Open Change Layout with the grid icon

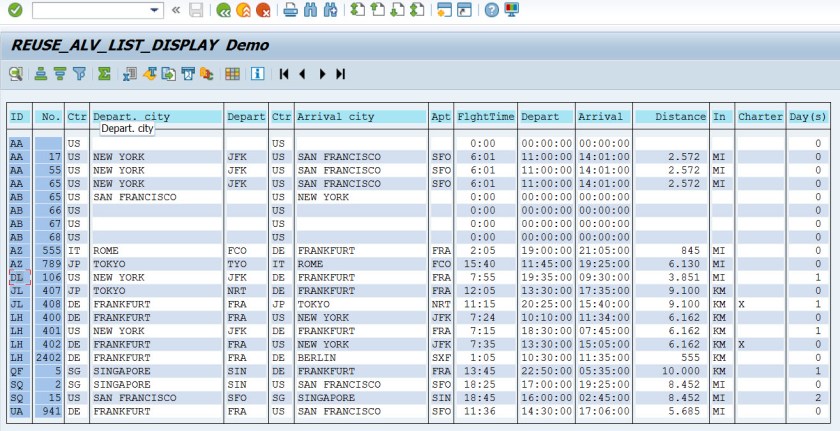(x=232, y=73)
